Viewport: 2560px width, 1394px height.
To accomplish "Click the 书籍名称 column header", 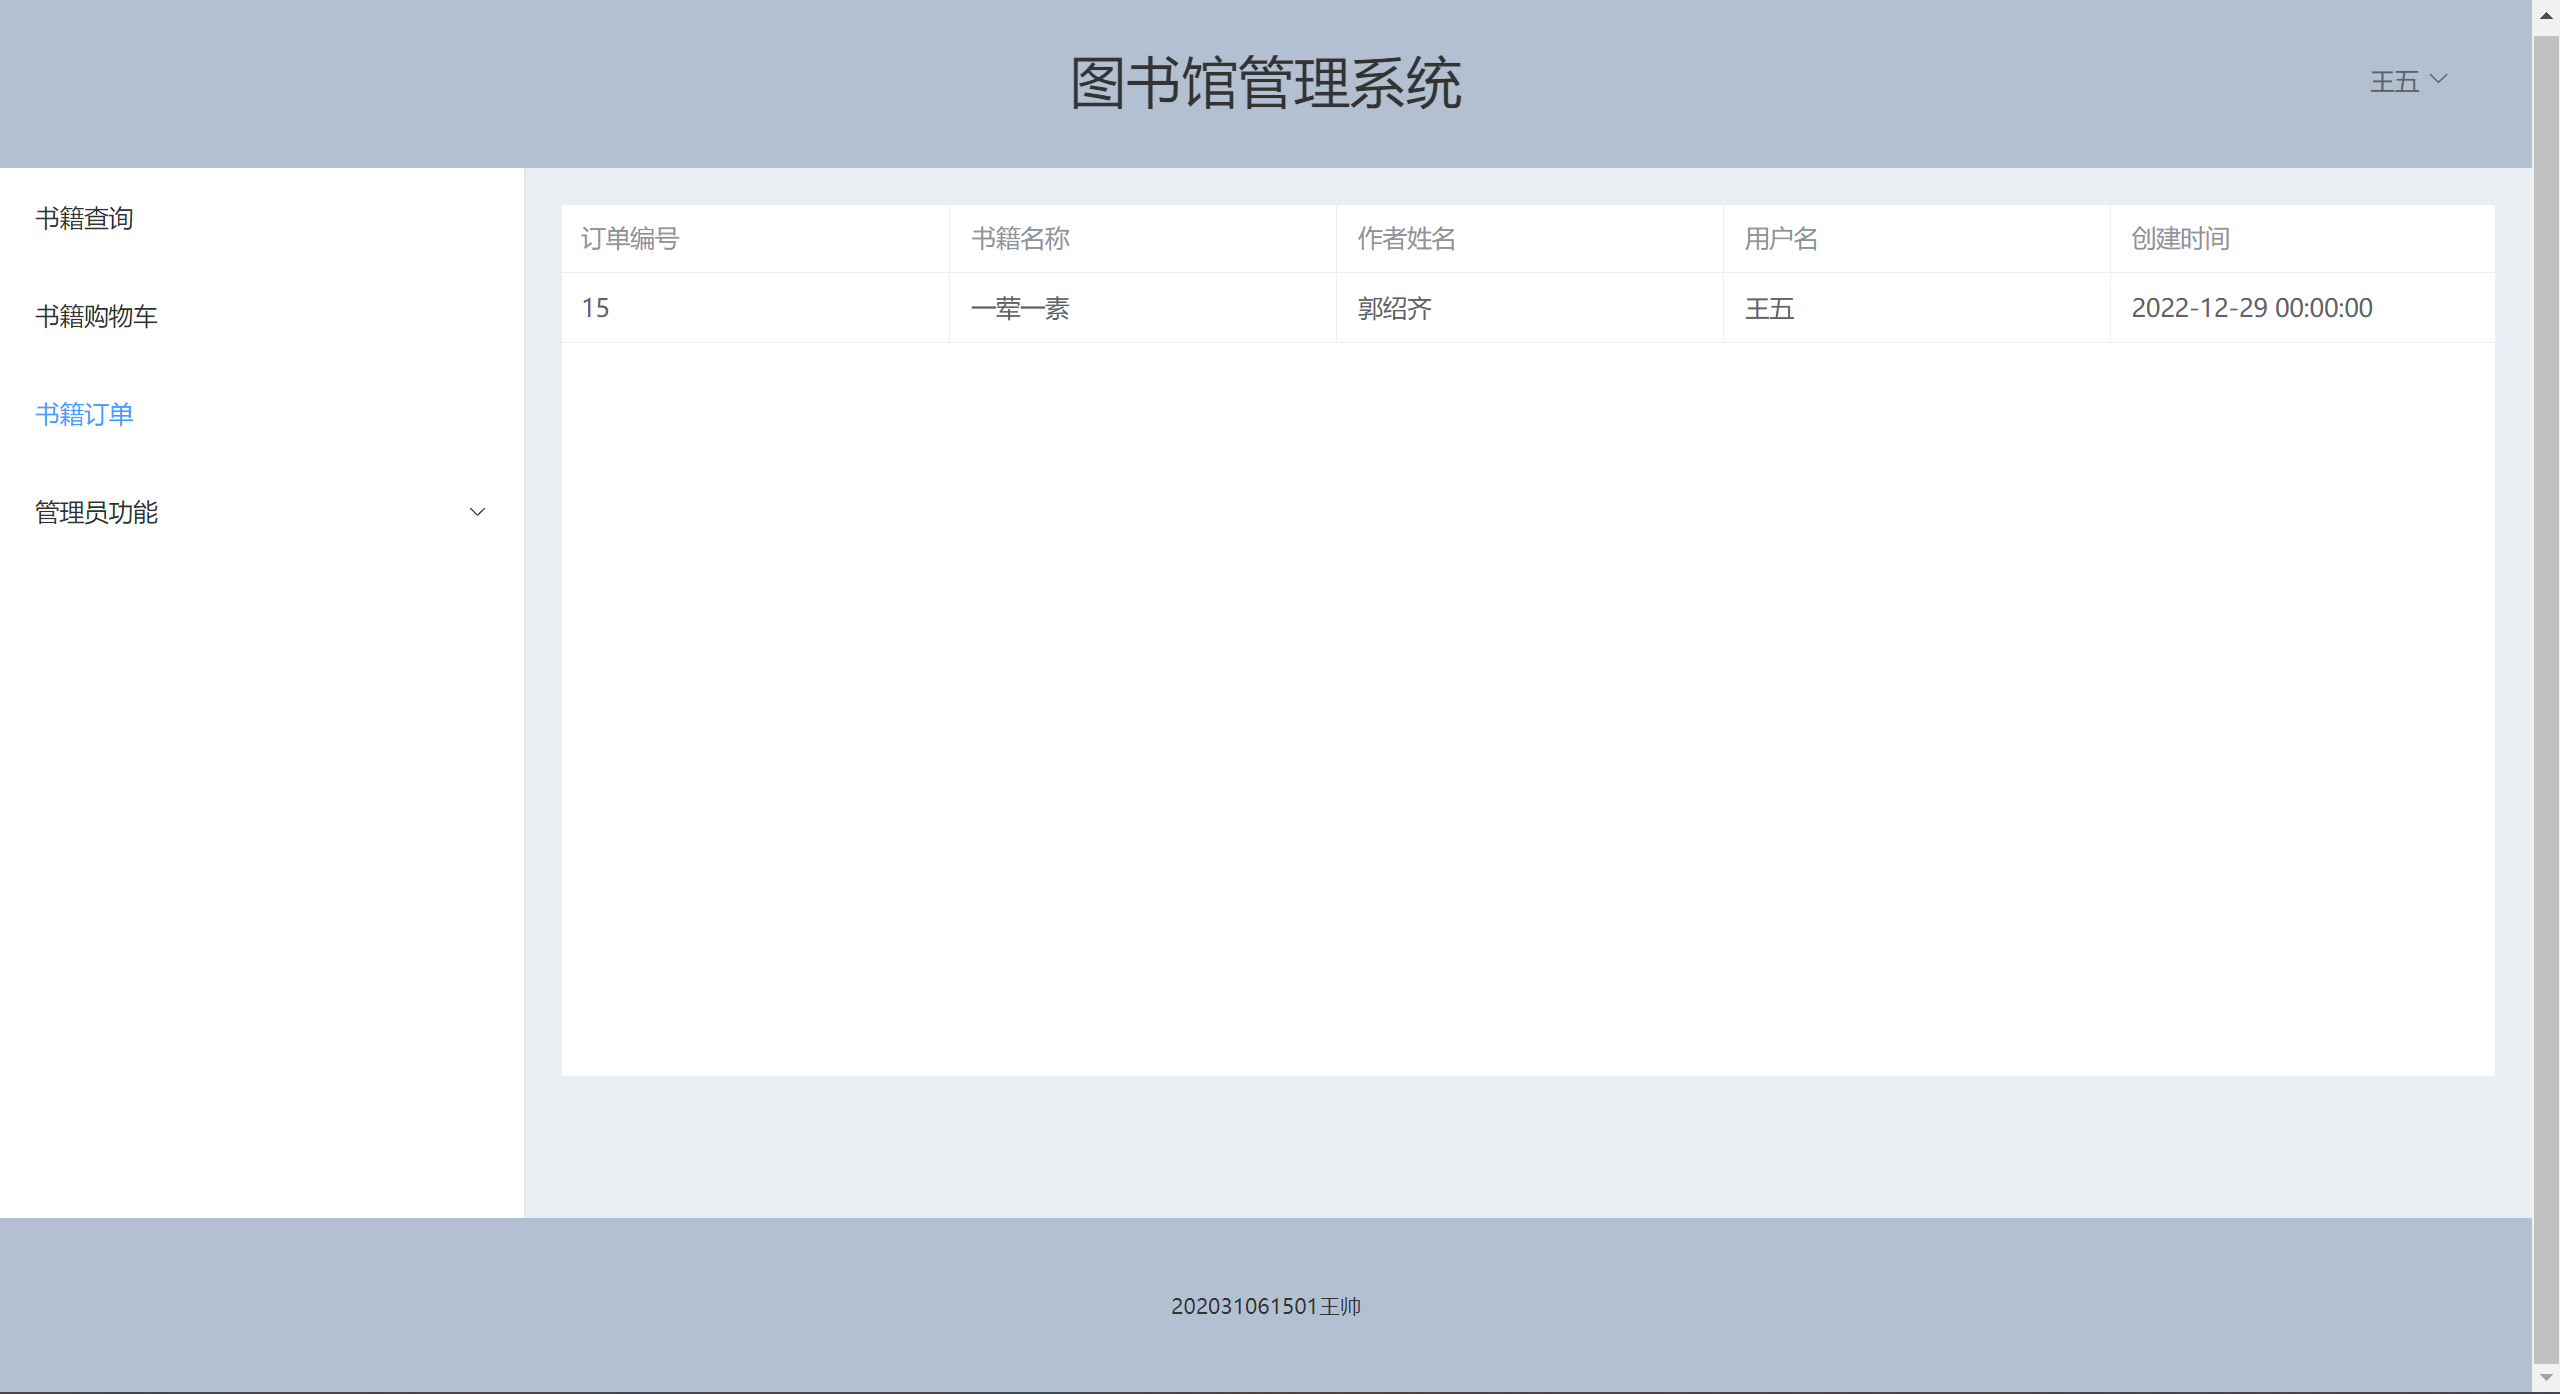I will [1020, 238].
